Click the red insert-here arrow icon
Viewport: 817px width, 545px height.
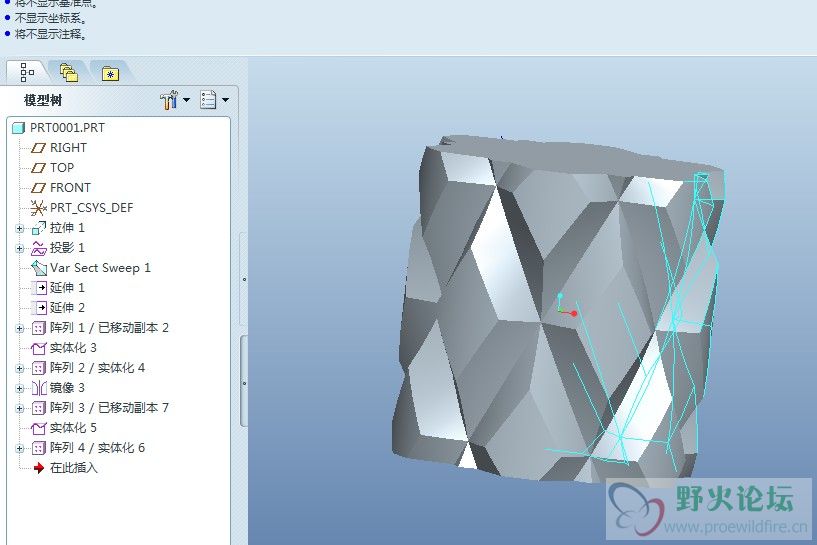click(39, 468)
